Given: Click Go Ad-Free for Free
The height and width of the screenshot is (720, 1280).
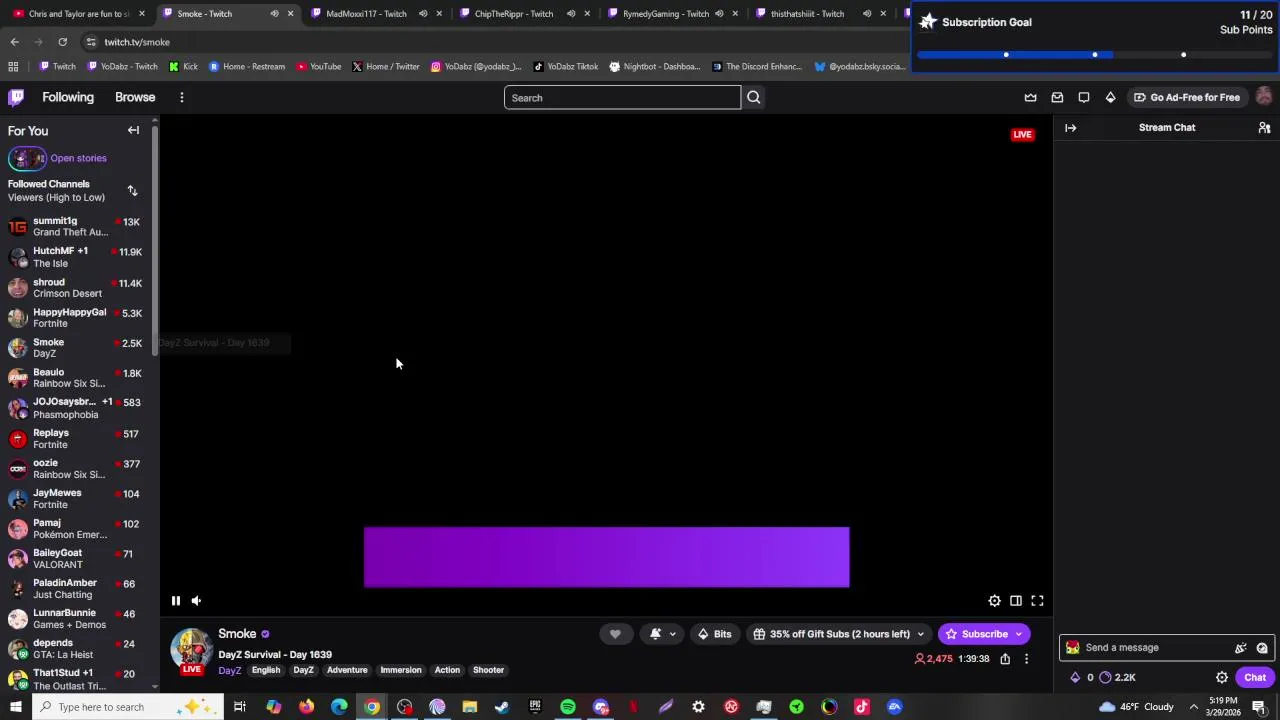Looking at the screenshot, I should click(1186, 97).
